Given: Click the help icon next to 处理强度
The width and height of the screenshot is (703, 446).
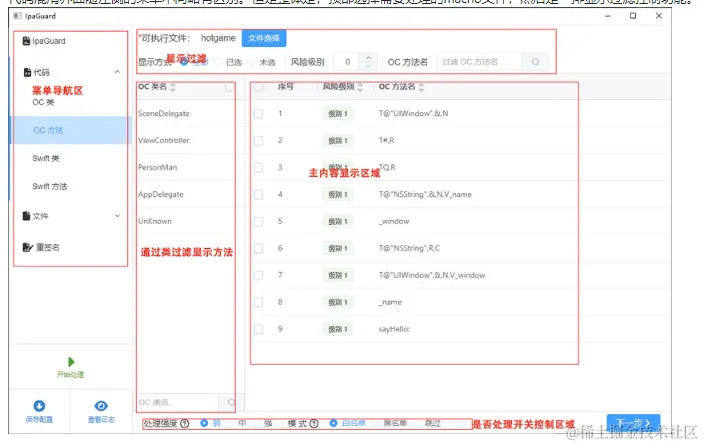Looking at the screenshot, I should tap(185, 423).
